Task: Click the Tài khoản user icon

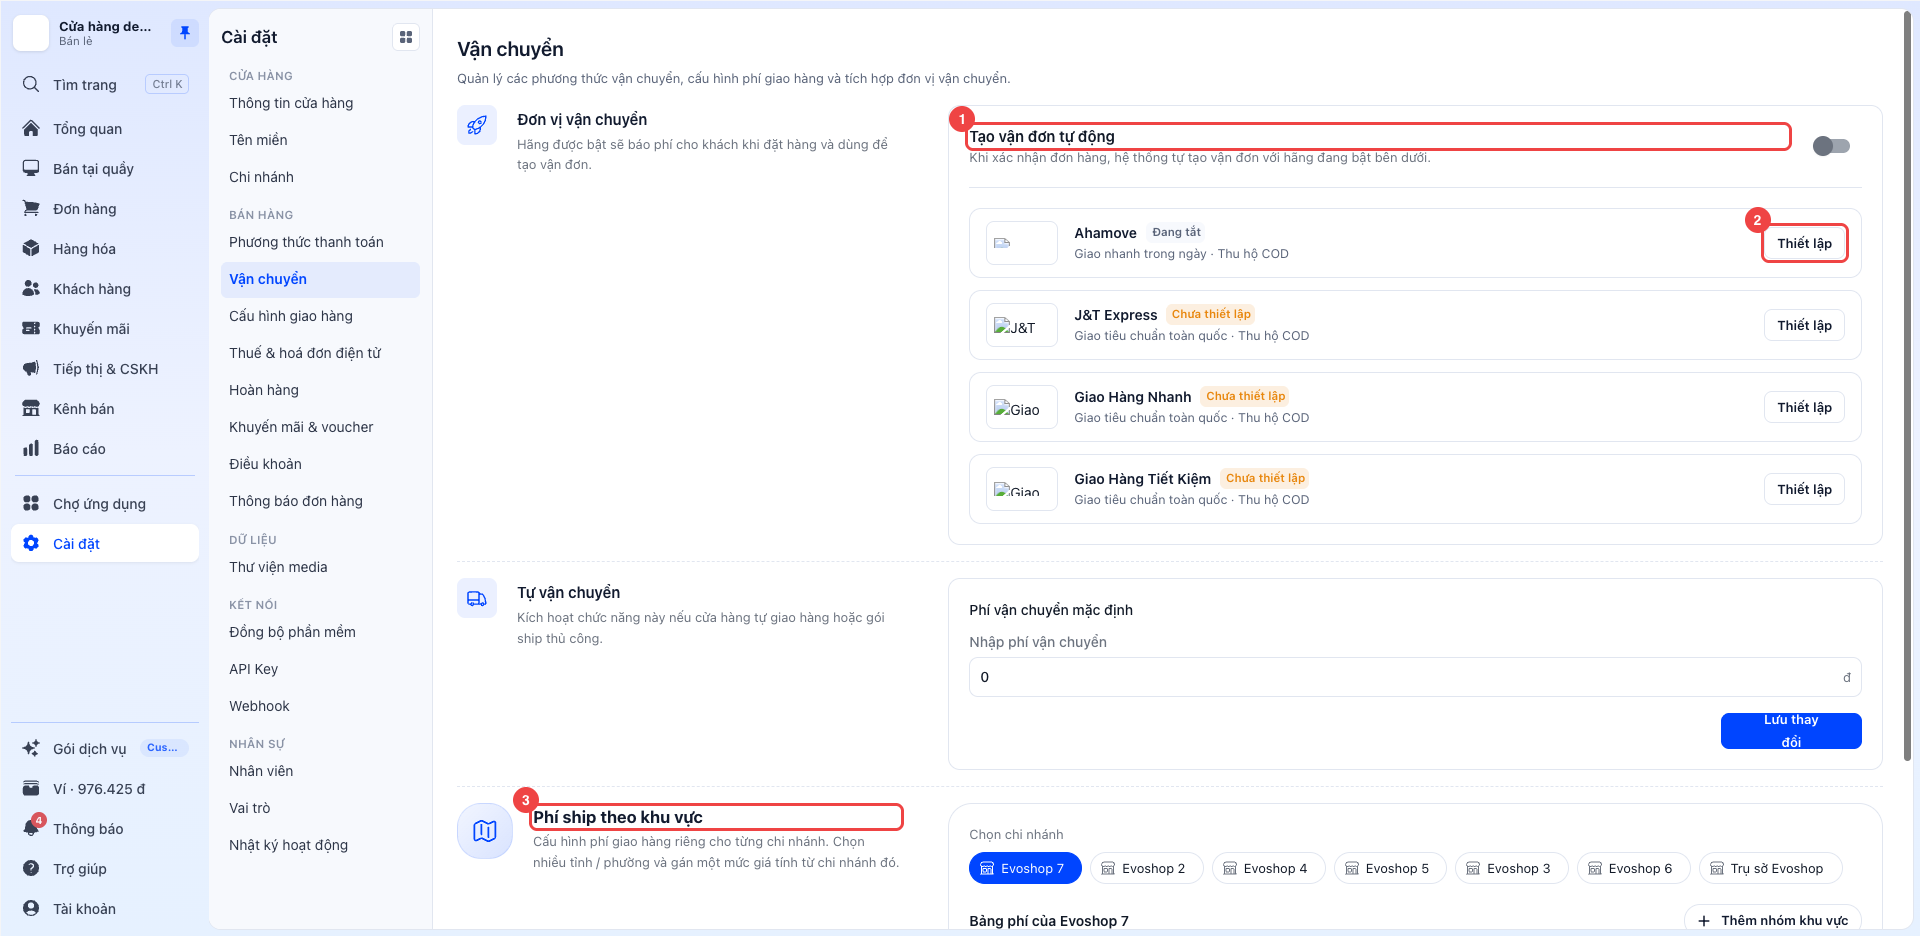Action: tap(31, 909)
